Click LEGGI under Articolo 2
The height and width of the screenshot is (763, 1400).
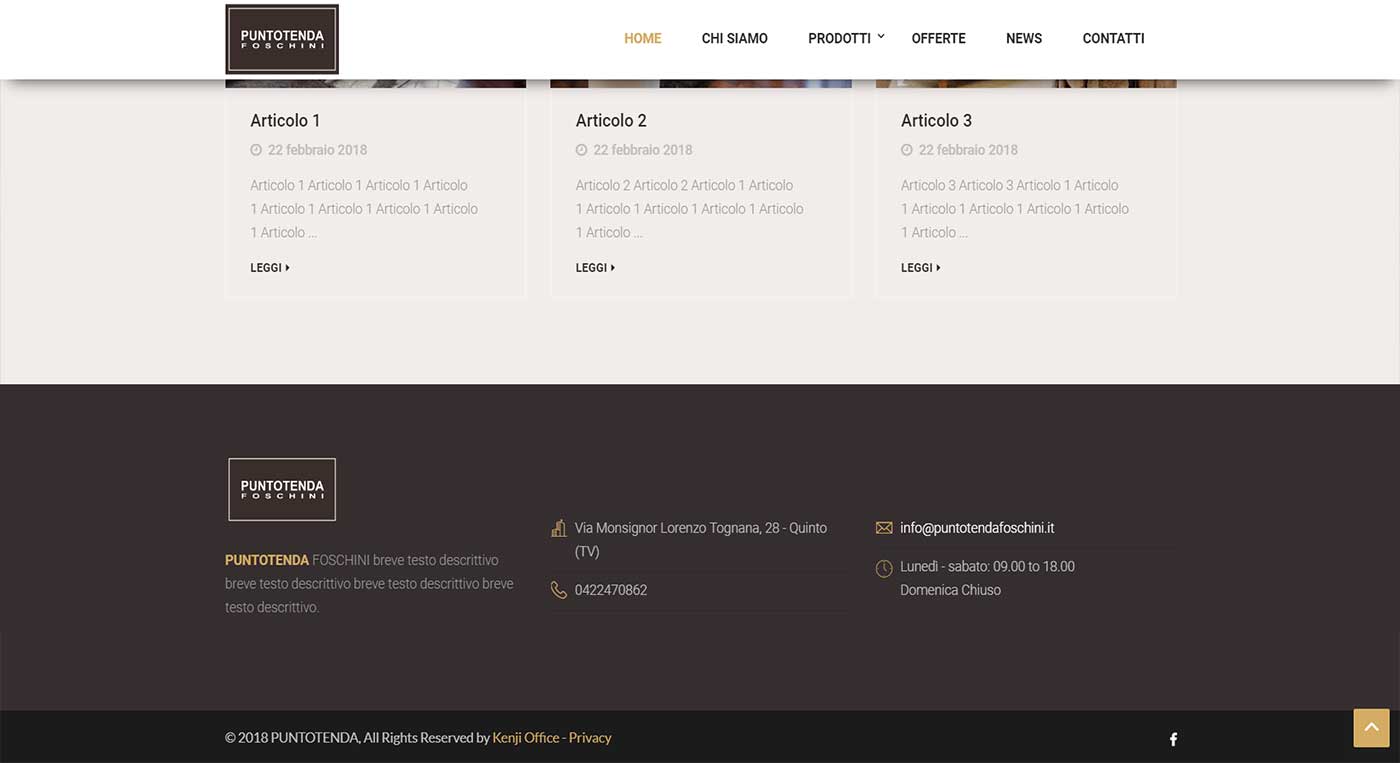[x=595, y=268]
